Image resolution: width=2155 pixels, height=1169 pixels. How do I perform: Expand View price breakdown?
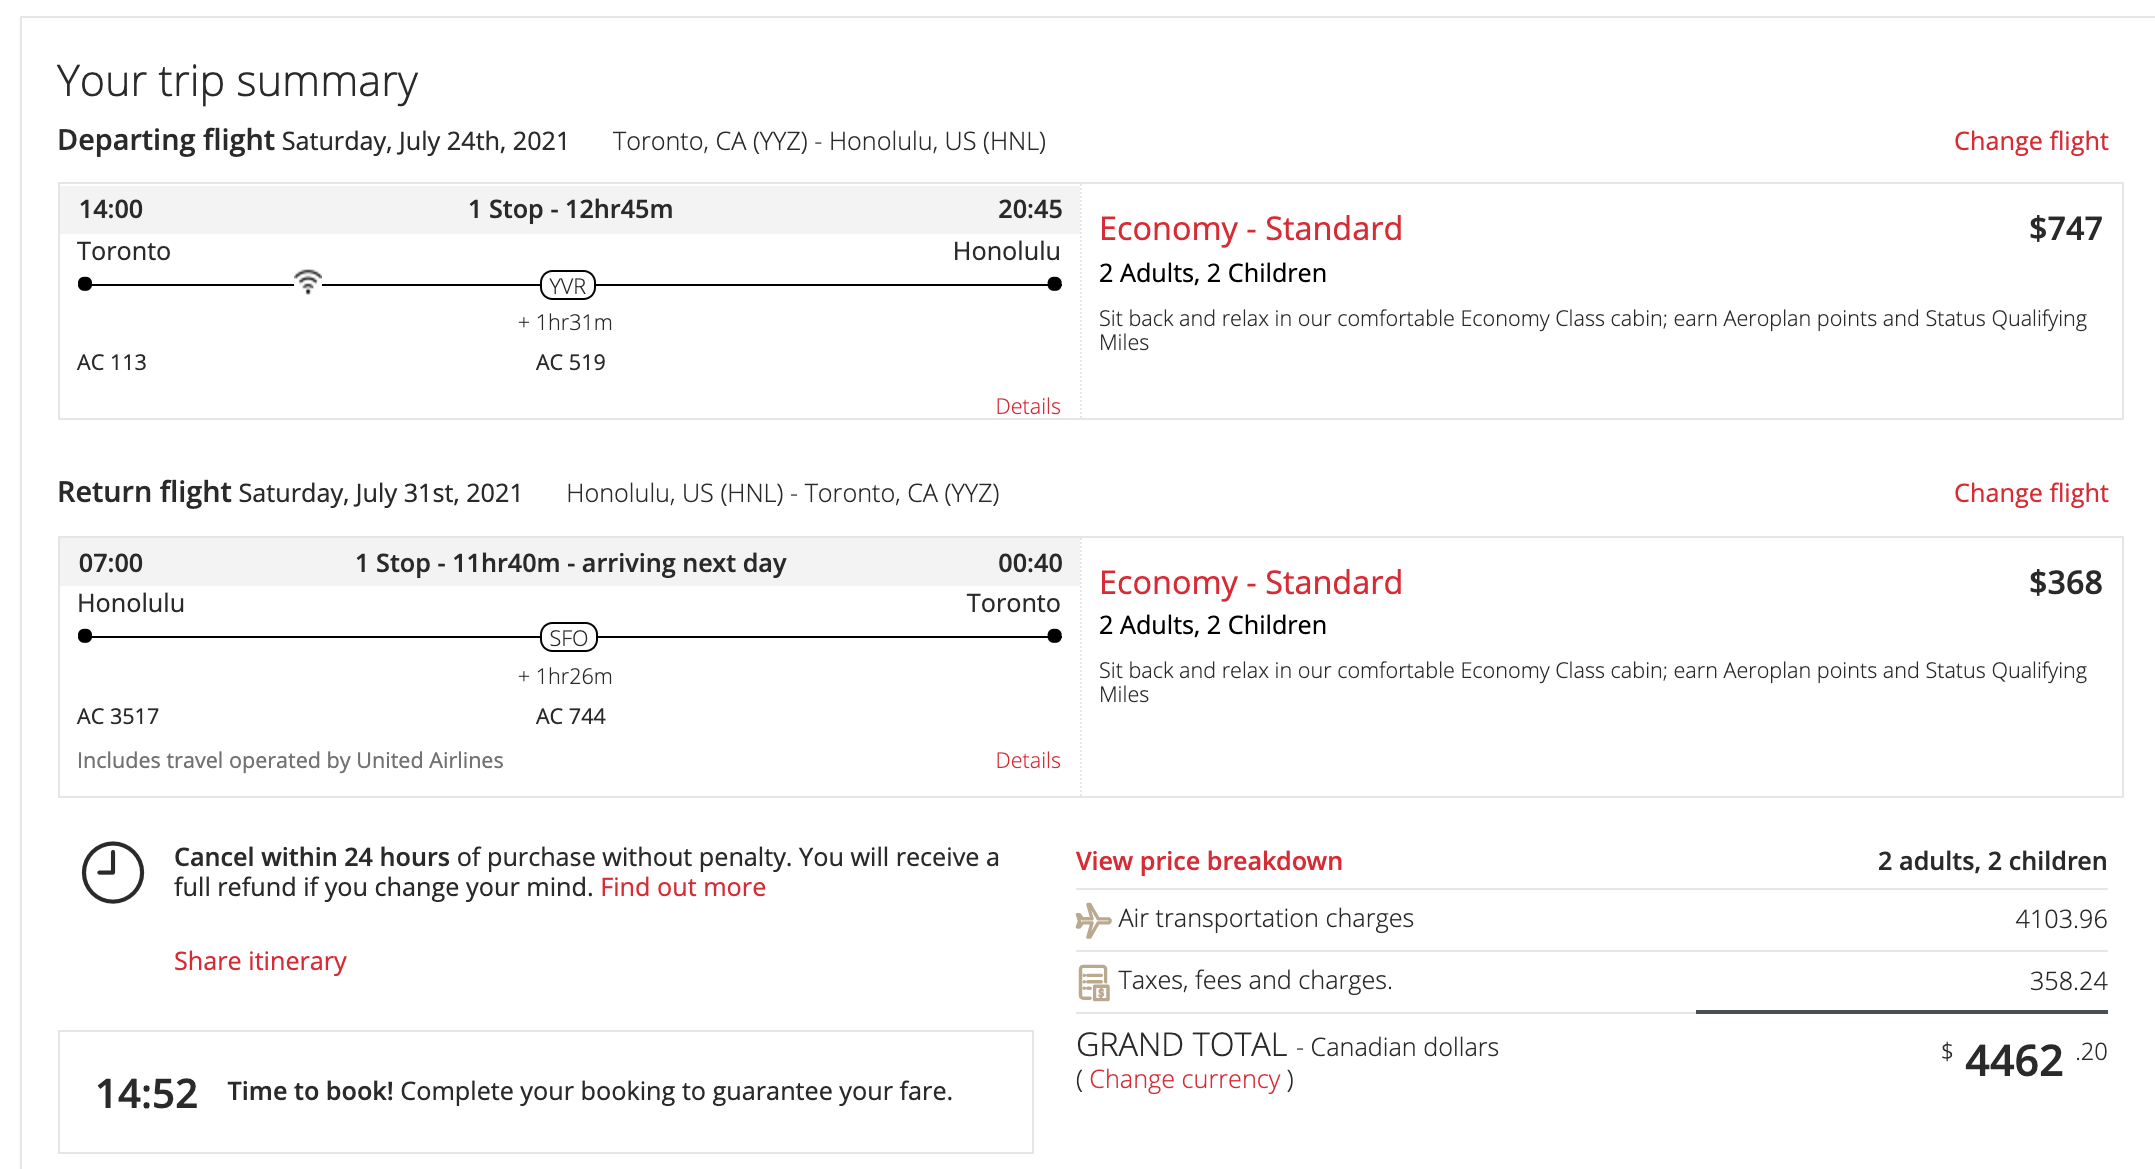tap(1208, 861)
